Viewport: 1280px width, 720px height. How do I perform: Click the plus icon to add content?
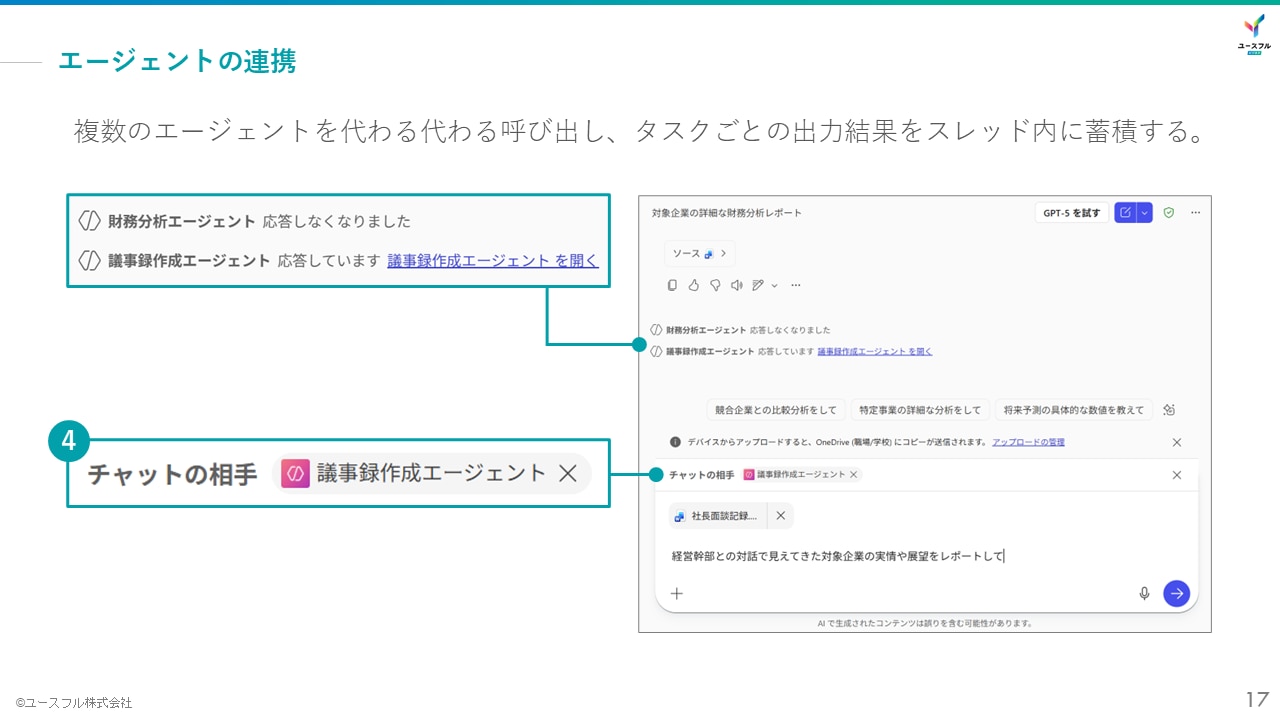point(677,593)
